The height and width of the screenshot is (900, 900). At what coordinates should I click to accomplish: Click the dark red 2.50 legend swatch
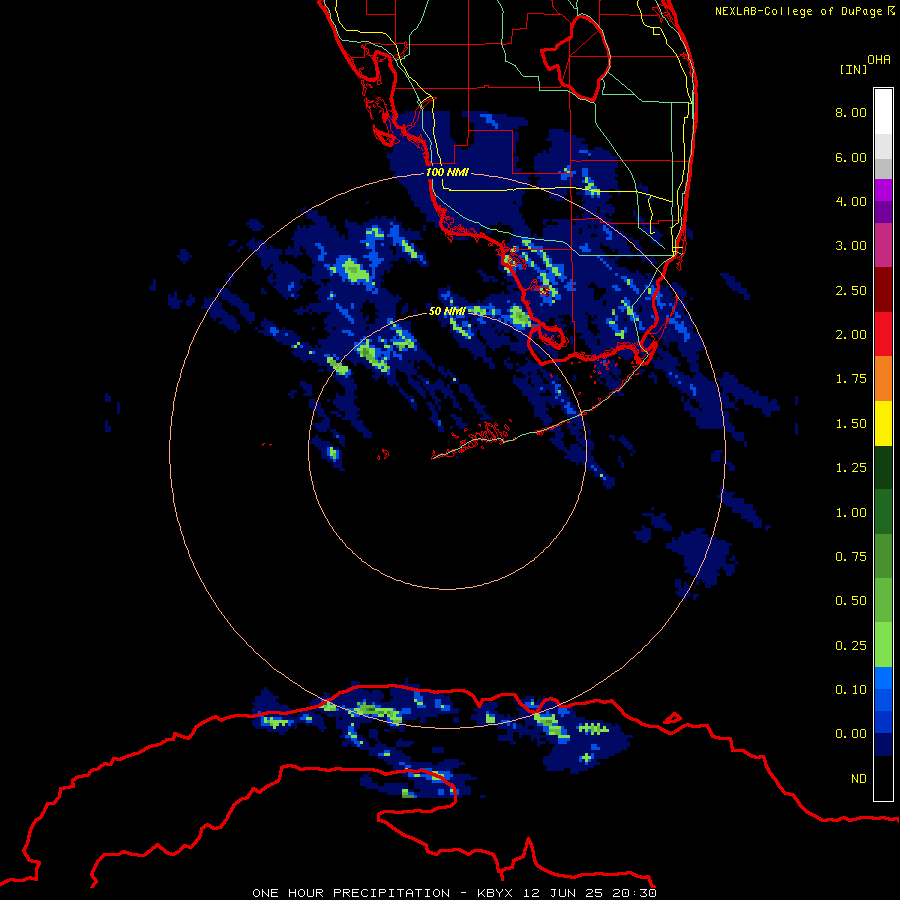[883, 289]
